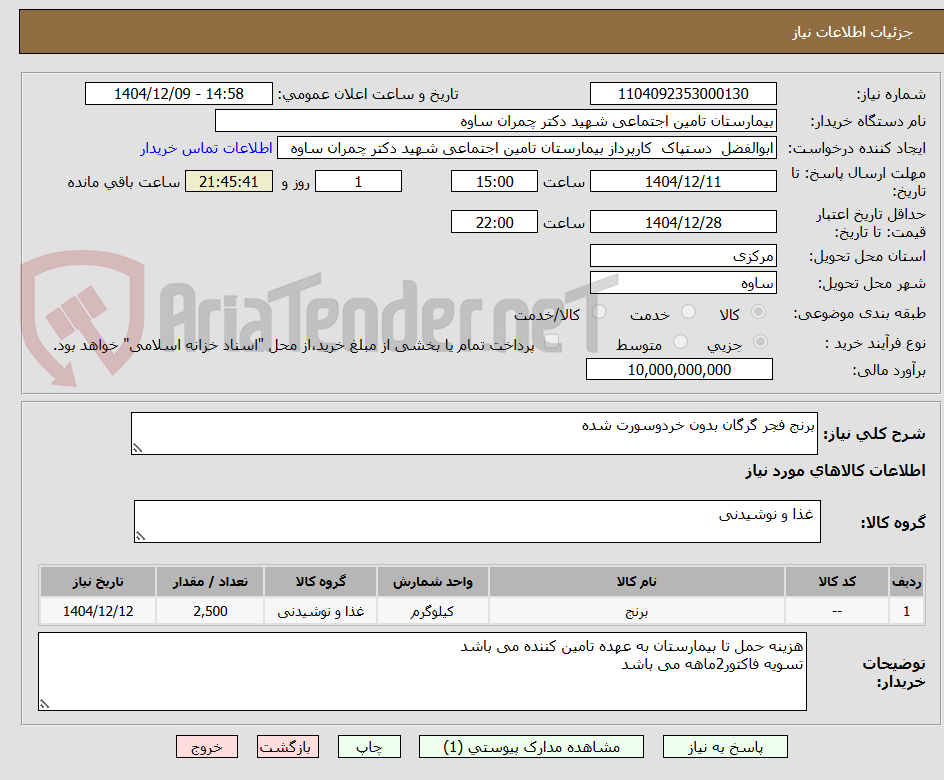
Task: Click the کیلوگرم unit cell
Action: point(432,611)
